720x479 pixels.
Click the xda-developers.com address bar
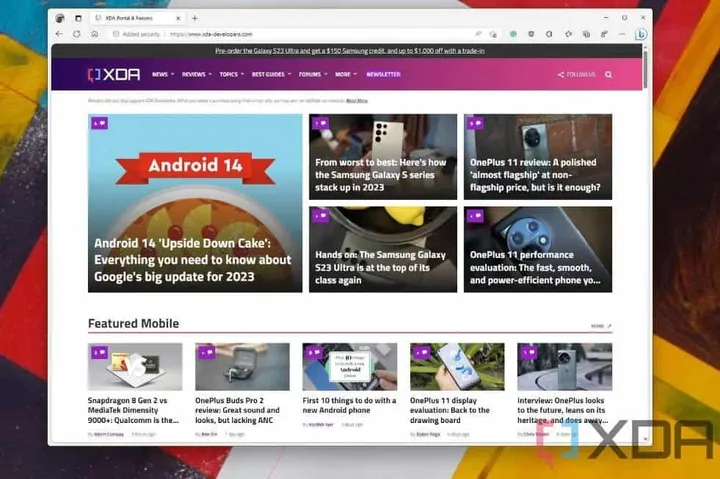pyautogui.click(x=211, y=34)
